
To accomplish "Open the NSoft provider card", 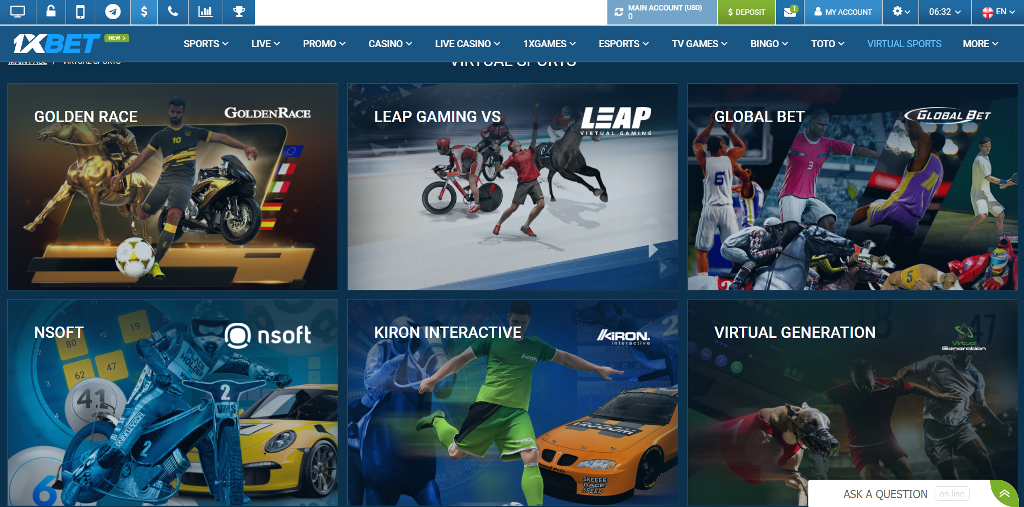I will 172,402.
